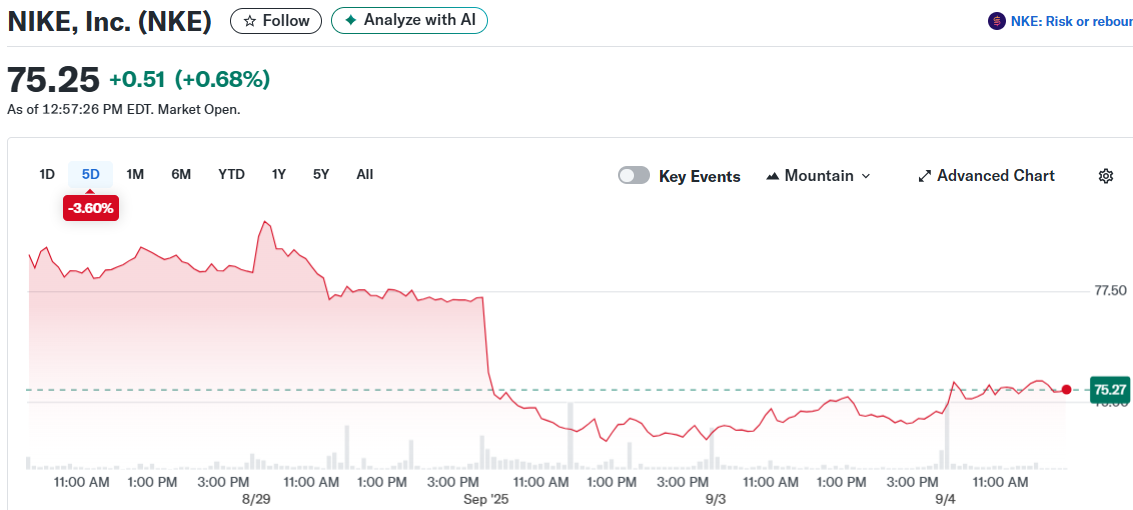
Task: Toggle the Key Events switch
Action: pos(634,176)
